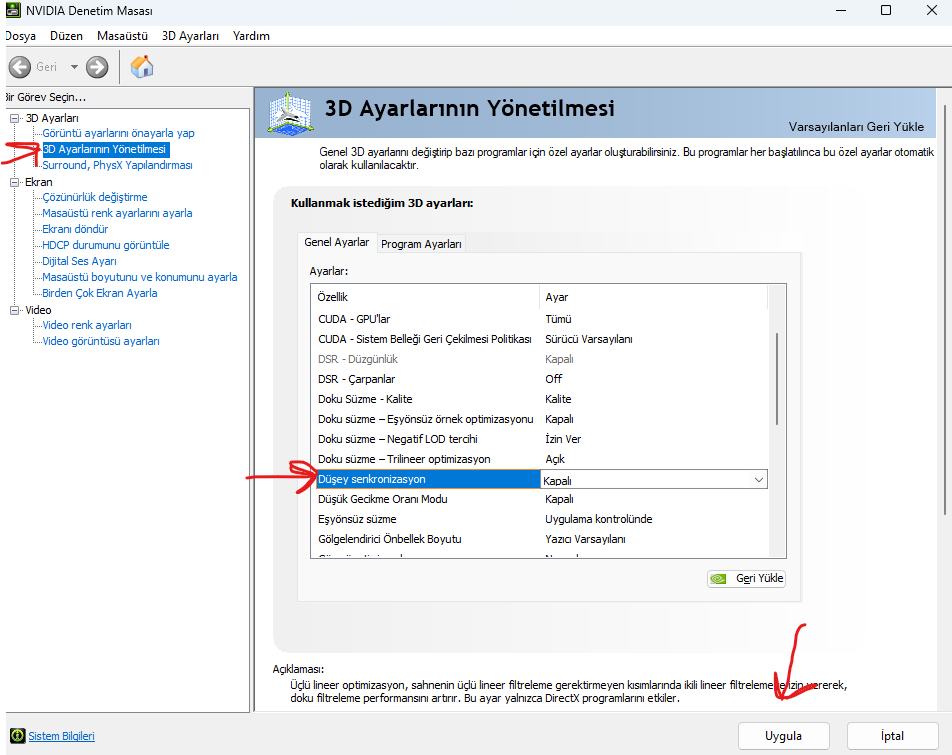The image size is (952, 755).
Task: Collapse the Video tree node
Action: tap(15, 310)
